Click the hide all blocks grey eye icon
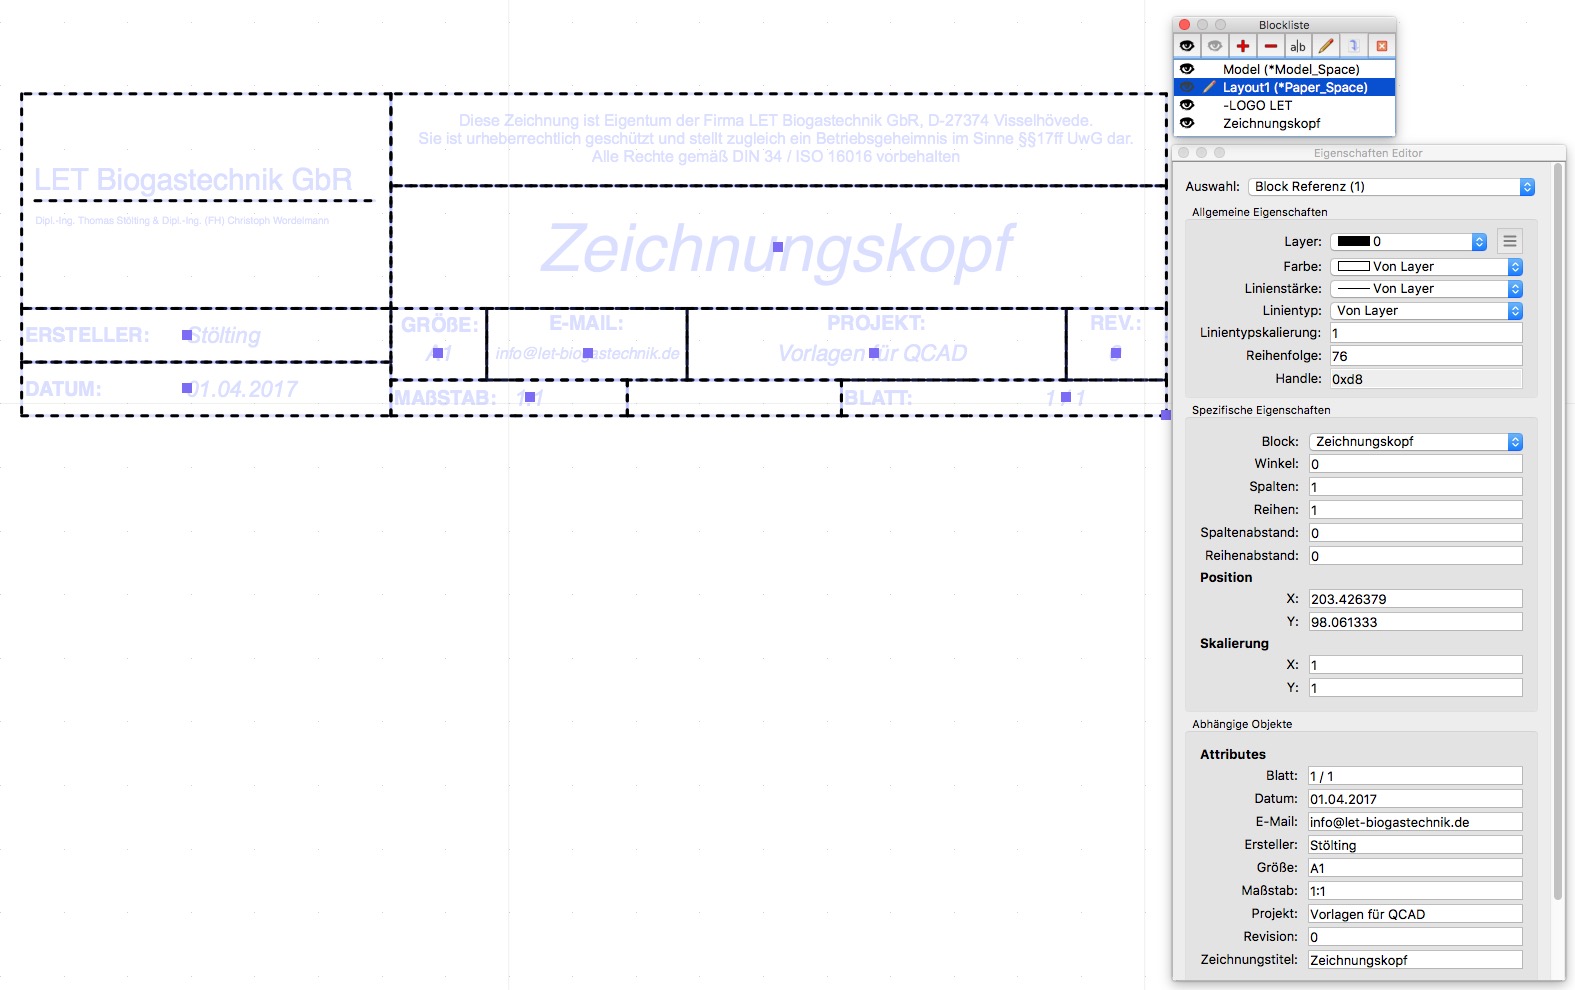 coord(1215,46)
